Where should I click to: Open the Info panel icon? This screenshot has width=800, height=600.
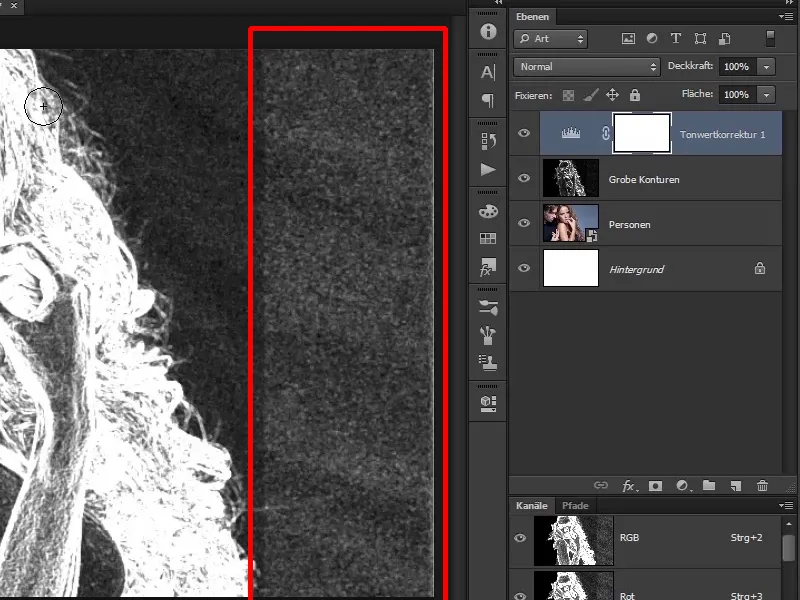[x=488, y=32]
